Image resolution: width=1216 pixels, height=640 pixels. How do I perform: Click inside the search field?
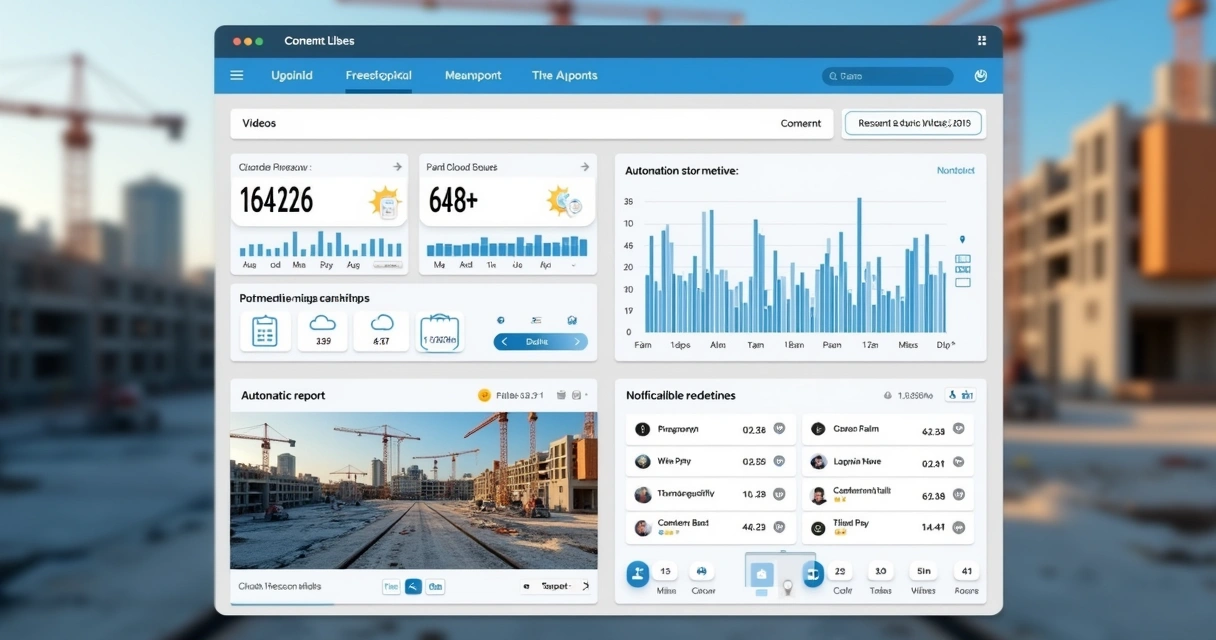[885, 75]
